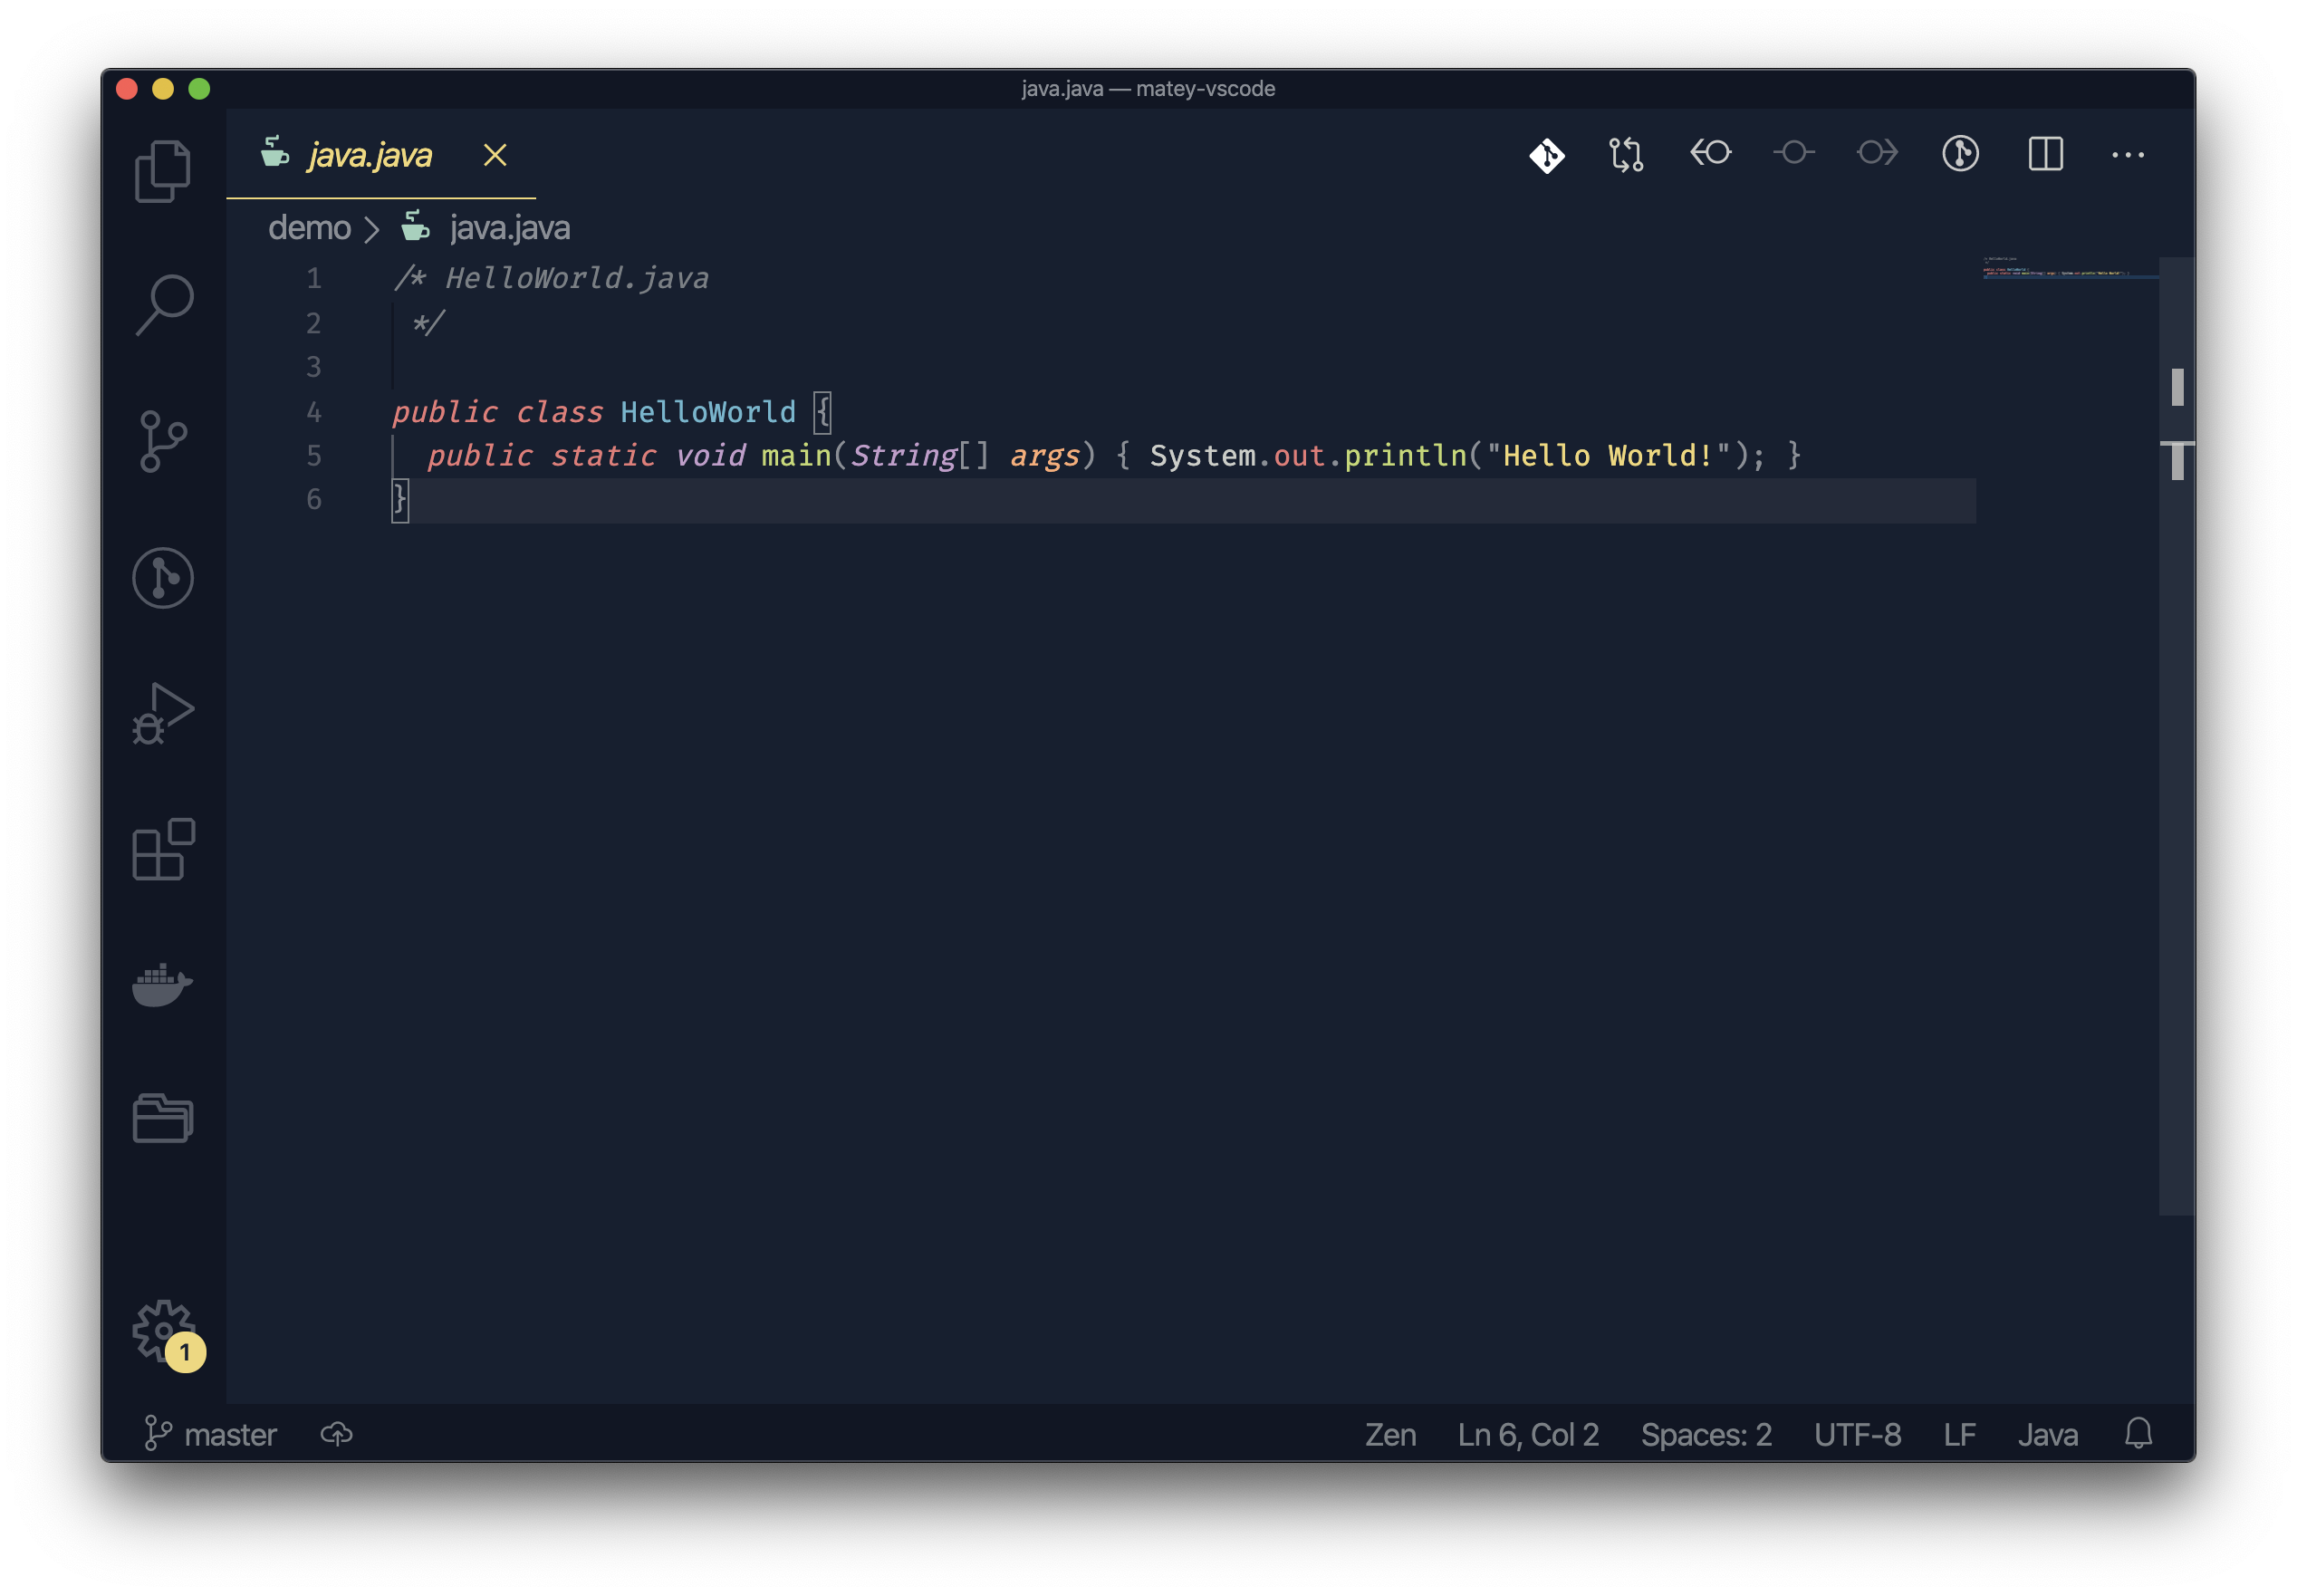
Task: Toggle notifications bell in status bar
Action: point(2138,1434)
